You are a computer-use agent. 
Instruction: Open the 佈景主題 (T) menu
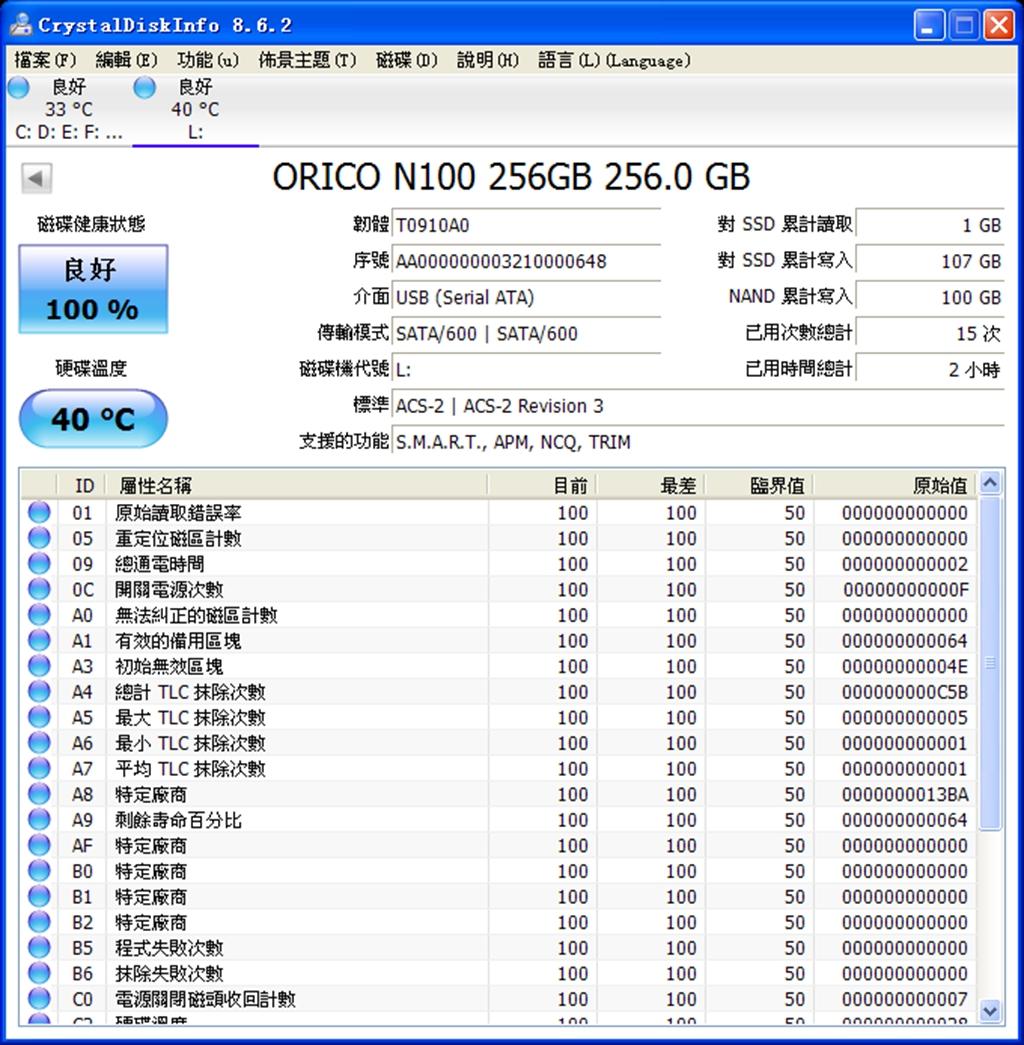[x=307, y=61]
